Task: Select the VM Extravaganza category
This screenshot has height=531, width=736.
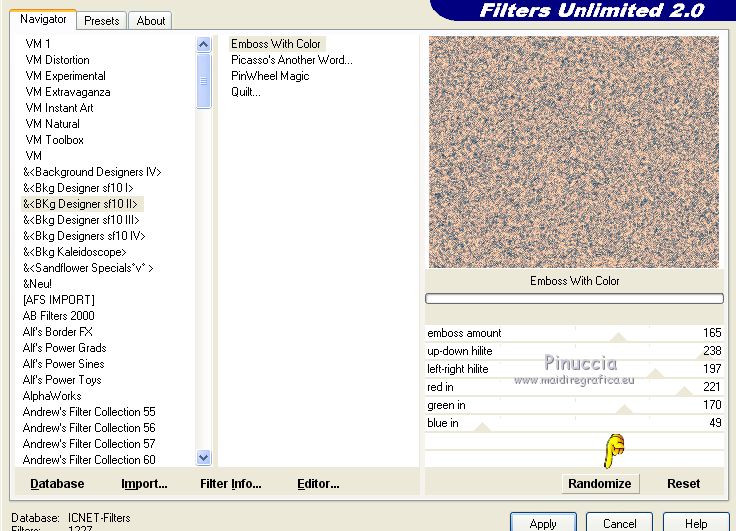Action: 68,92
